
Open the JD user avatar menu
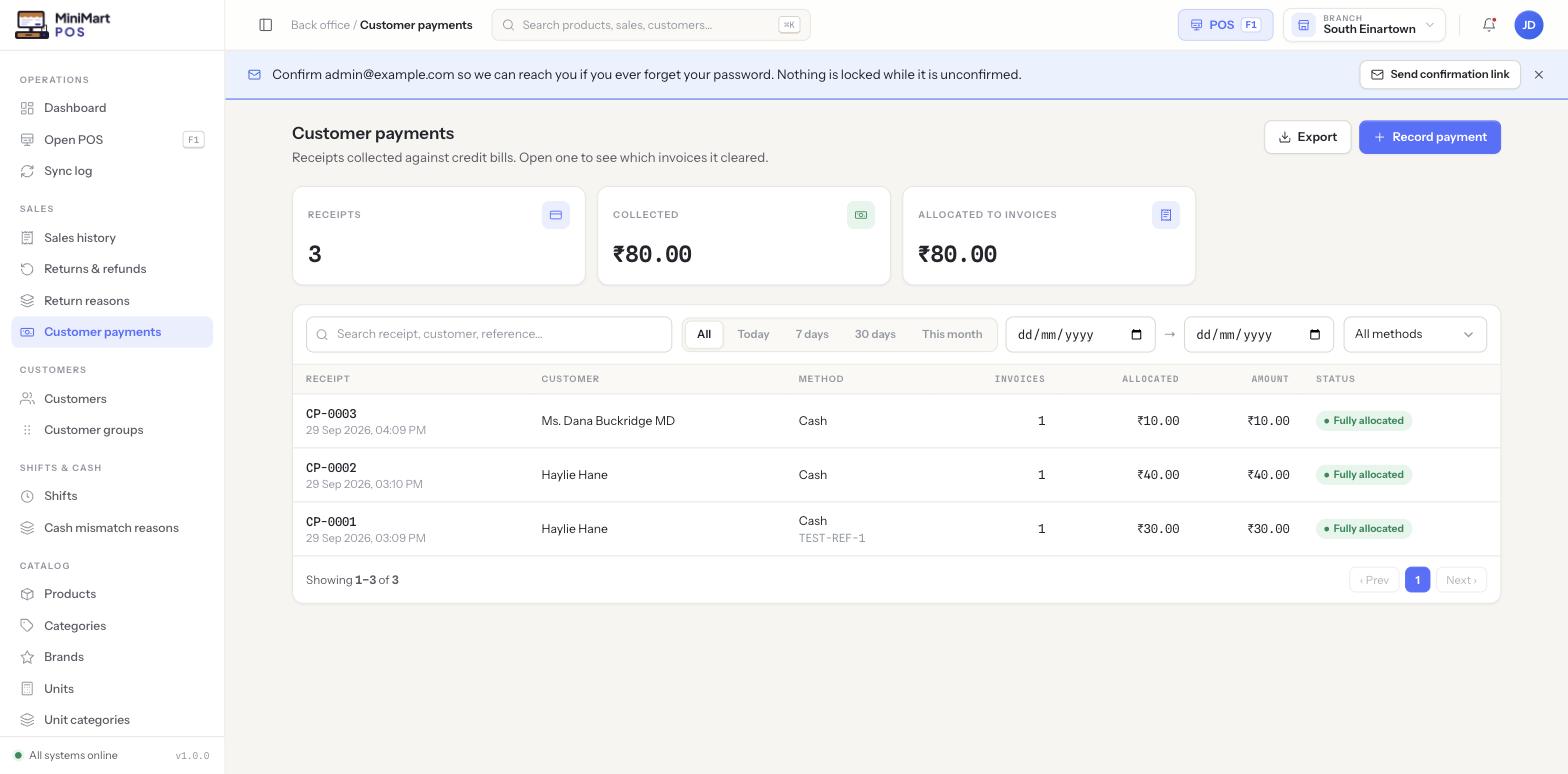click(x=1529, y=25)
